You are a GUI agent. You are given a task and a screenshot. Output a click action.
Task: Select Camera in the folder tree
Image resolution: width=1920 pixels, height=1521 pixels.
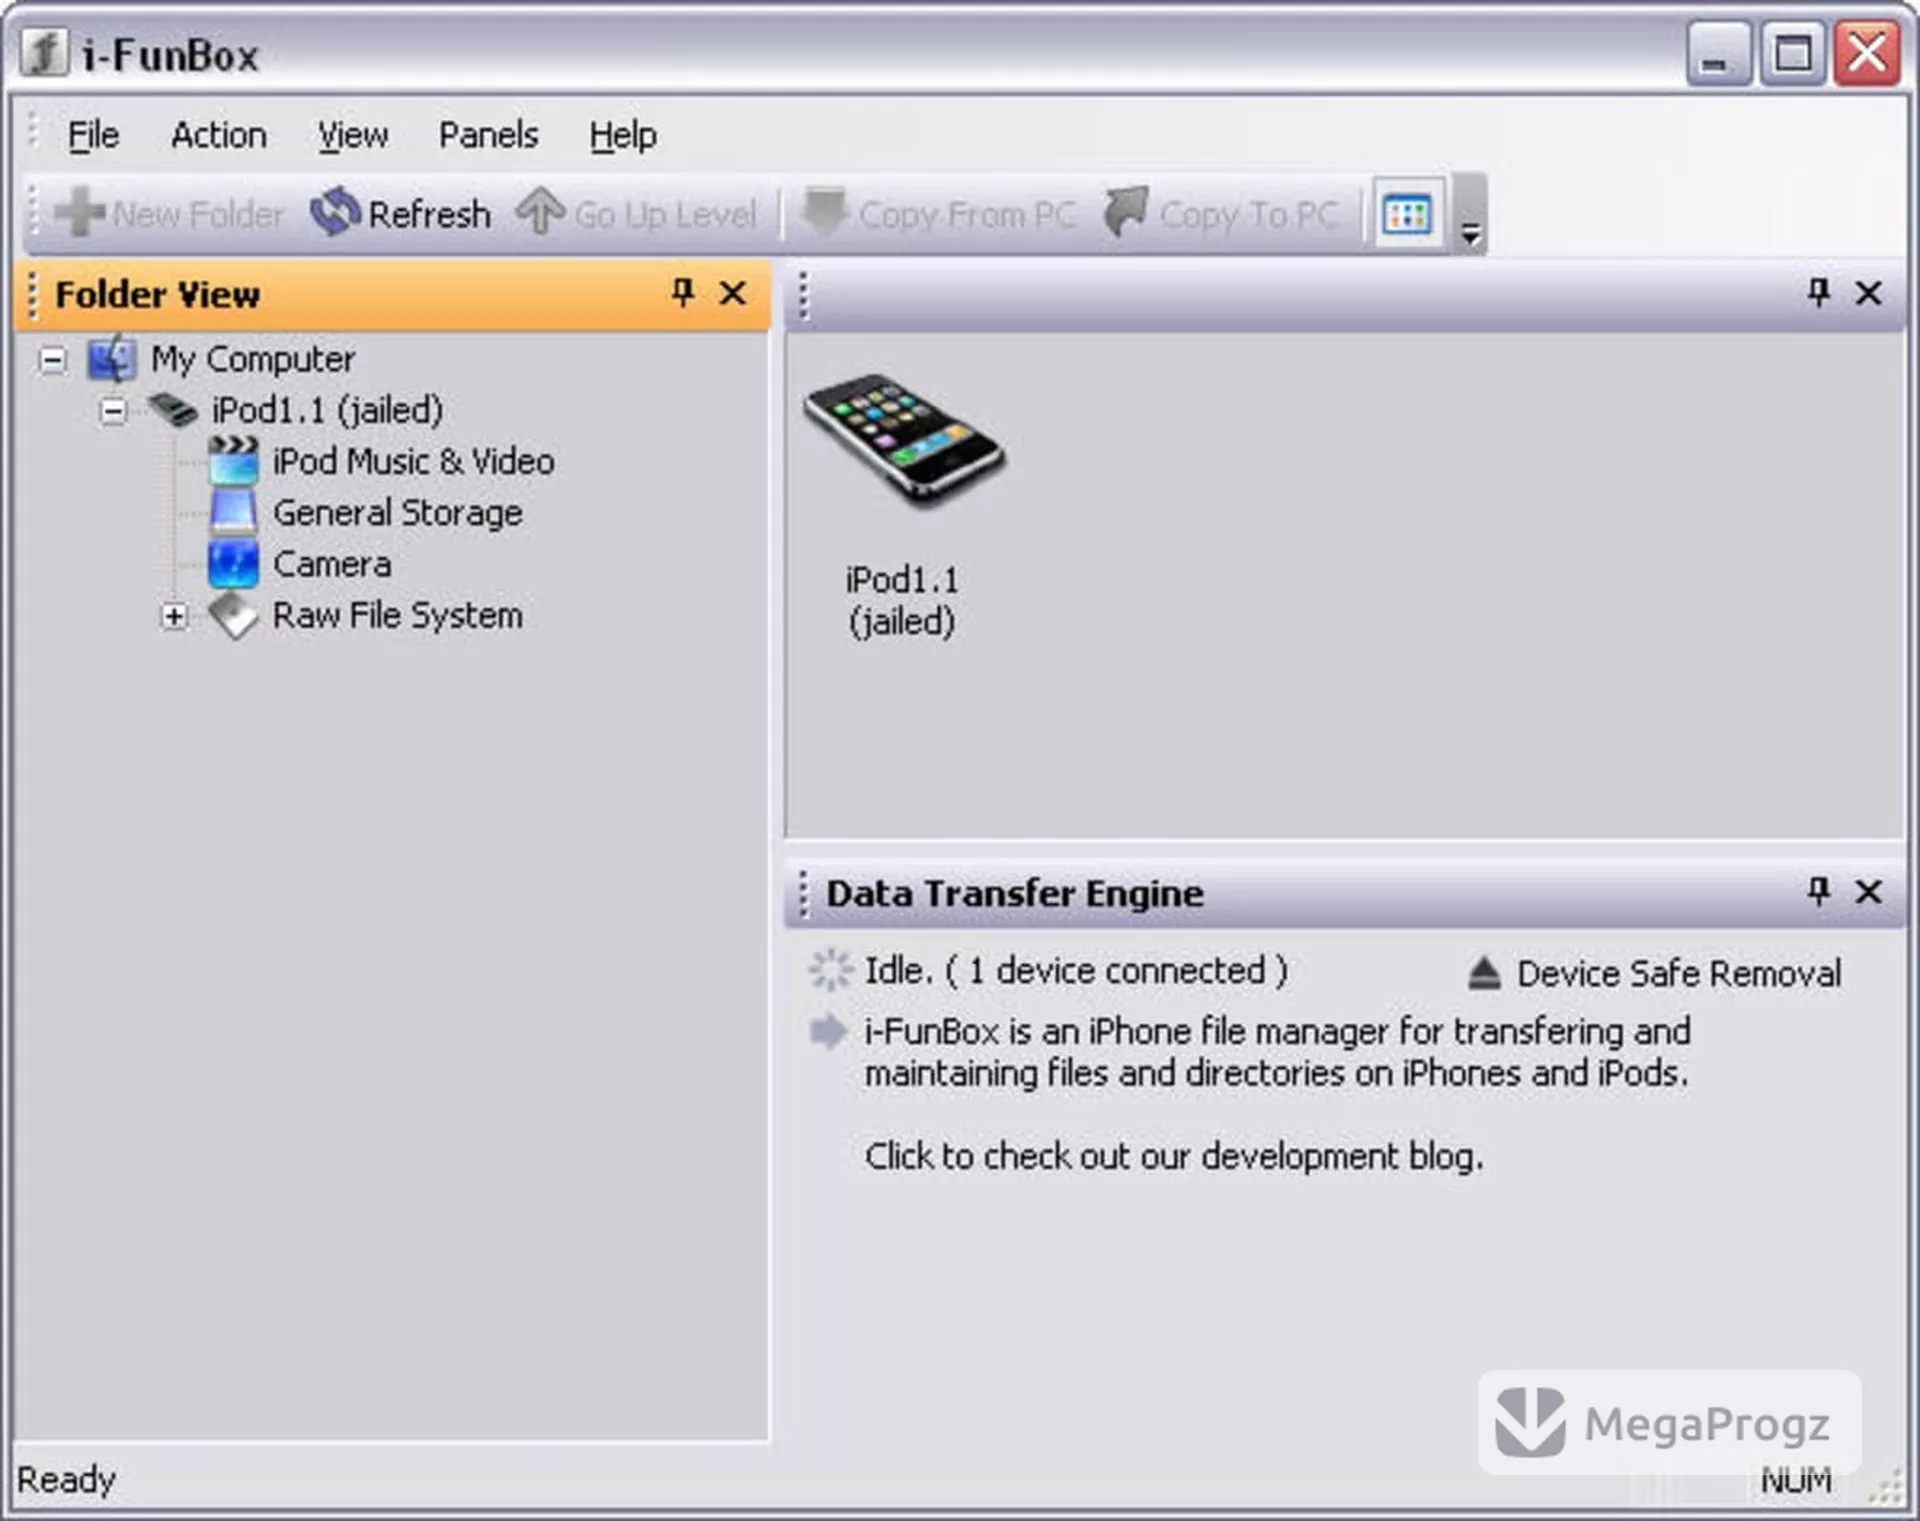pyautogui.click(x=331, y=564)
